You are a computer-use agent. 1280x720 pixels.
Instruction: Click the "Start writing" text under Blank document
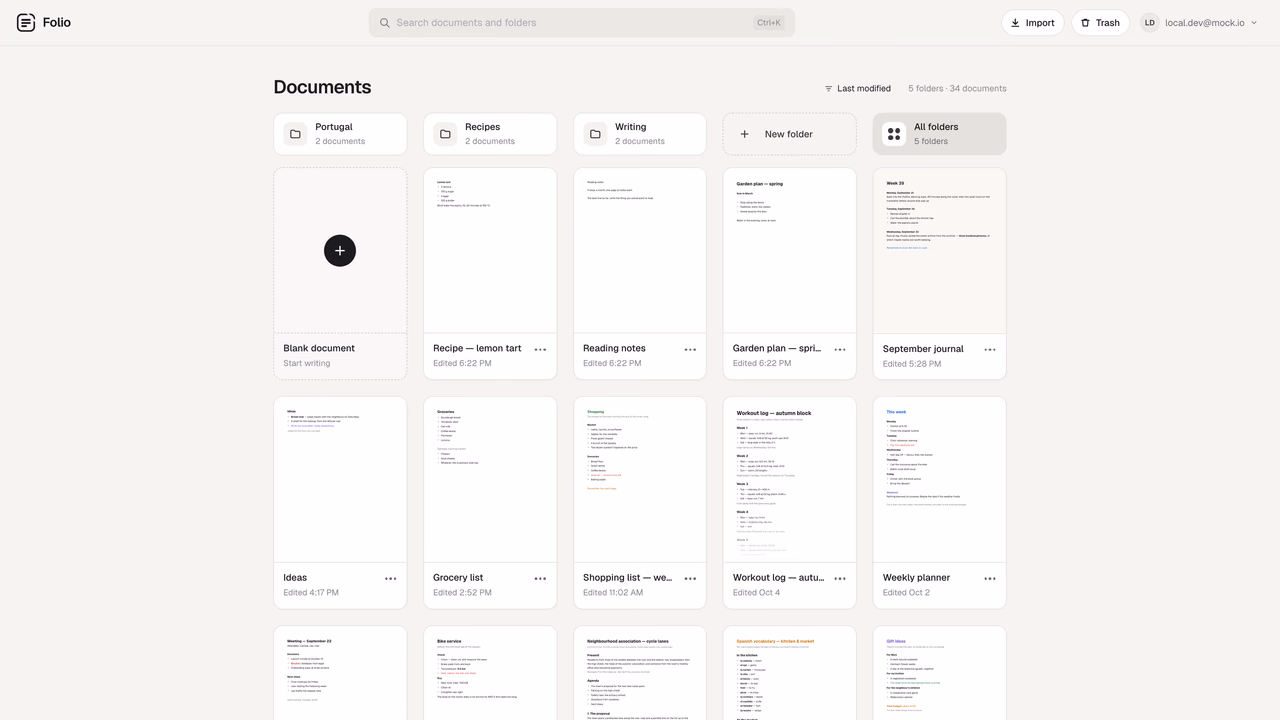click(x=306, y=363)
